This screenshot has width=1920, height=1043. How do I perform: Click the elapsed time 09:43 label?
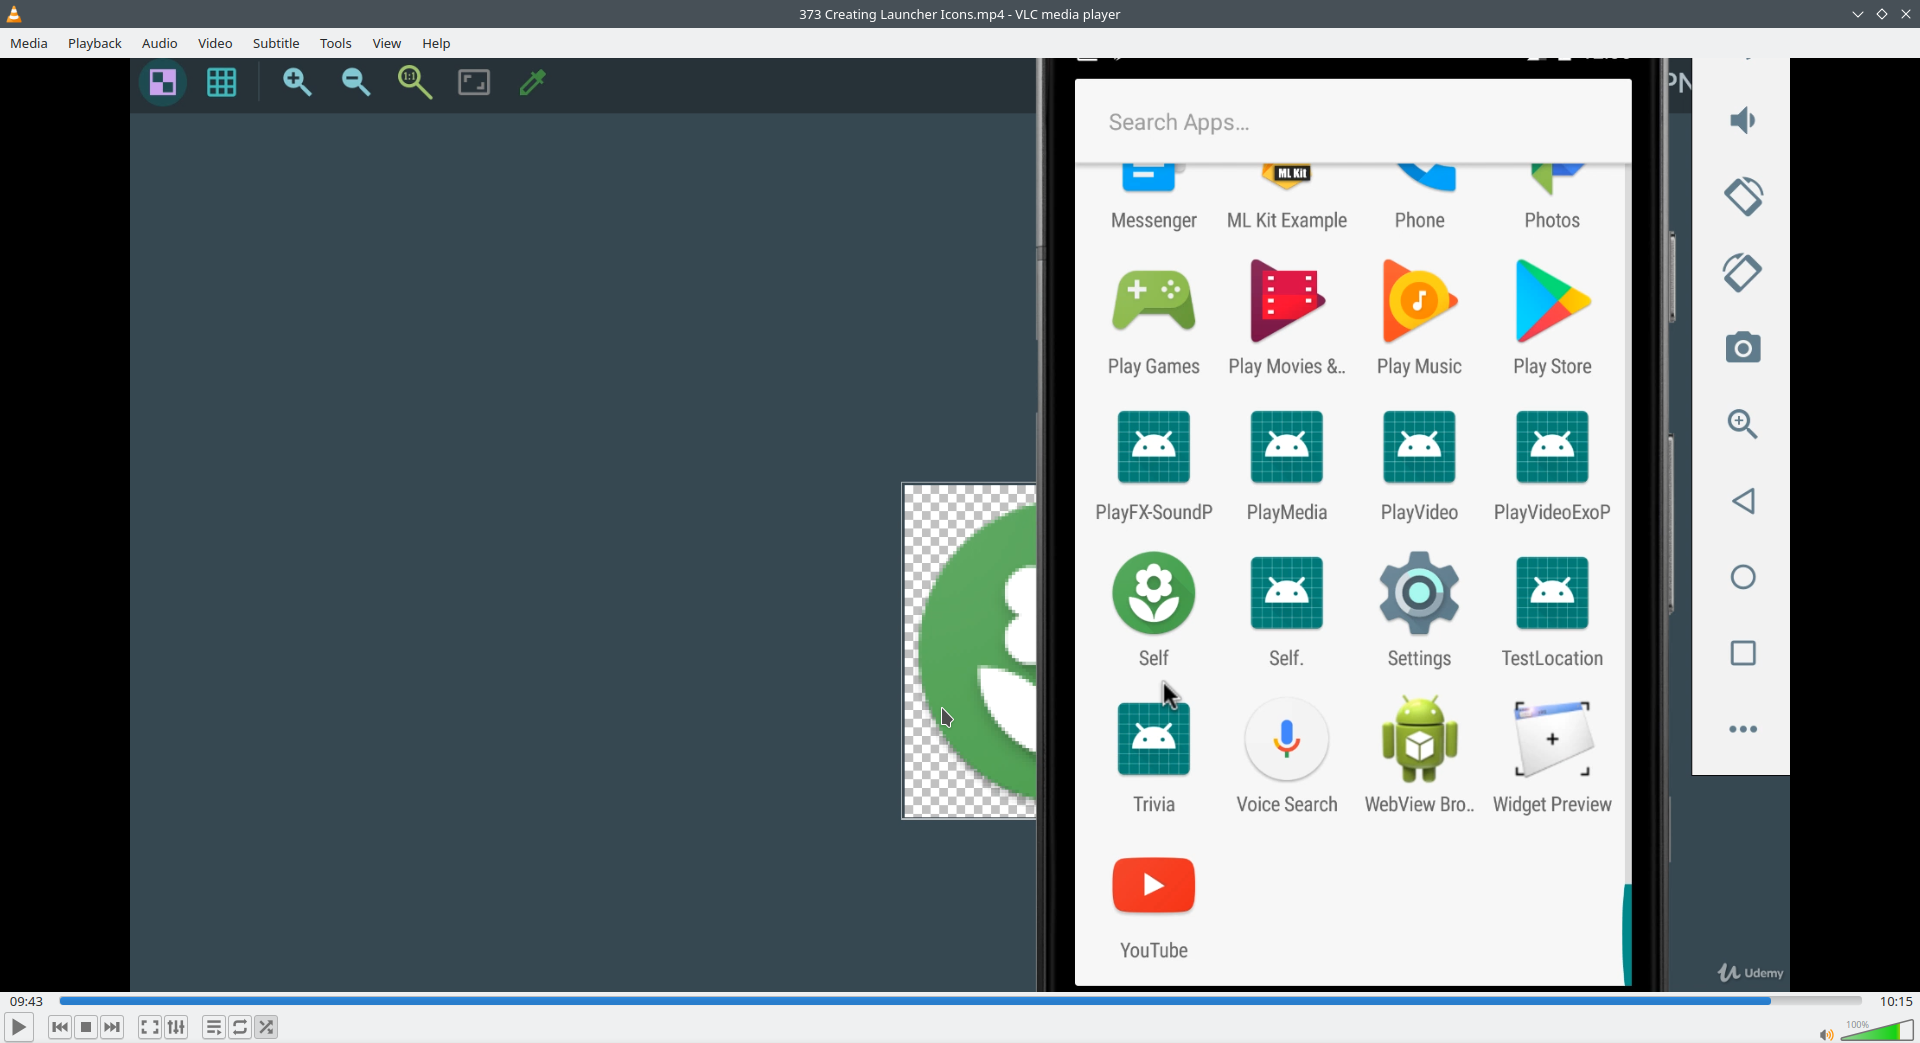point(27,1001)
